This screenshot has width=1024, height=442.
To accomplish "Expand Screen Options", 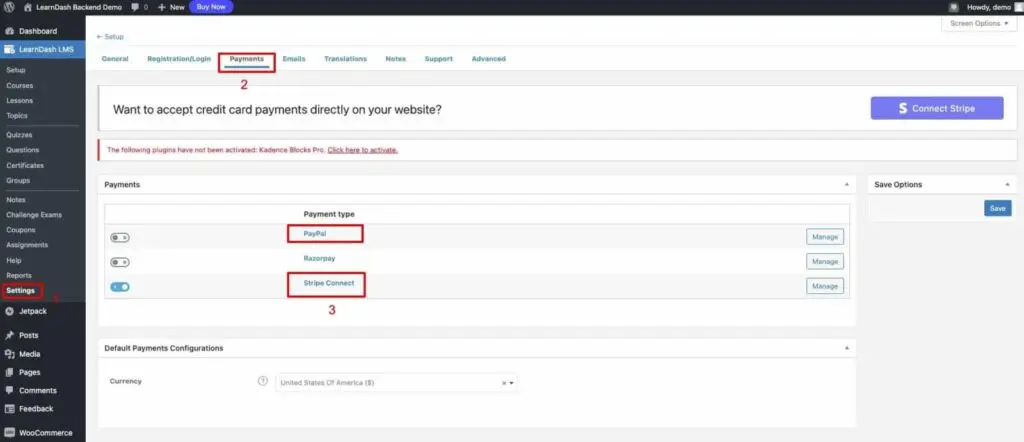I will click(979, 24).
